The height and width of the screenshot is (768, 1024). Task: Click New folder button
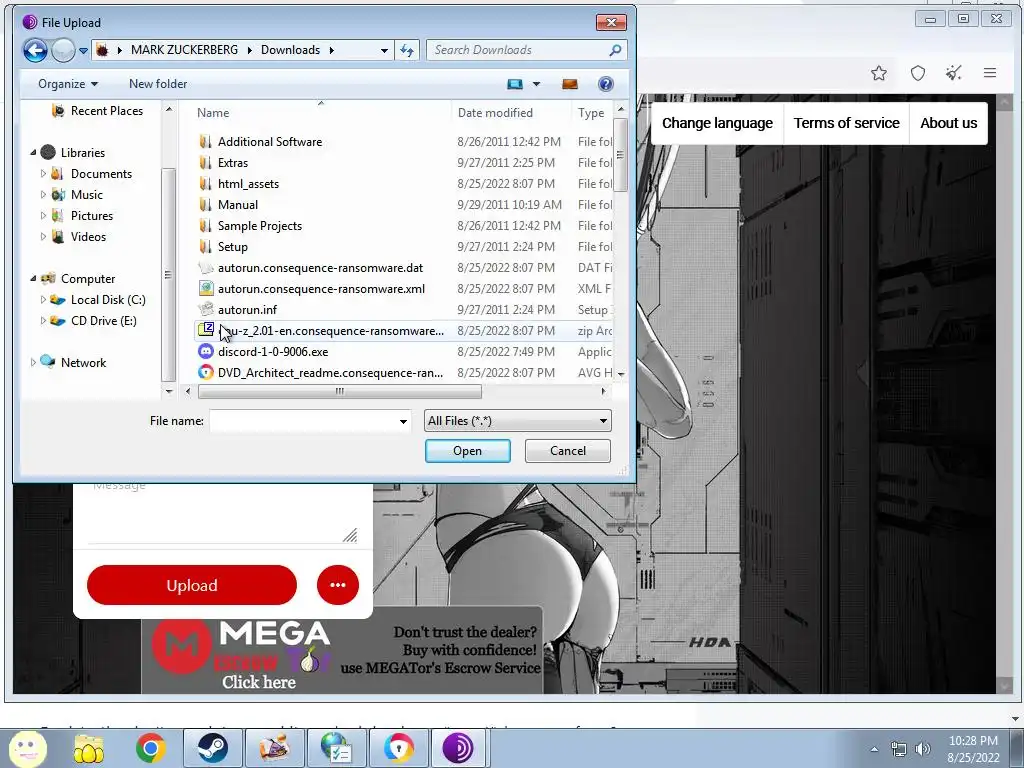[158, 84]
